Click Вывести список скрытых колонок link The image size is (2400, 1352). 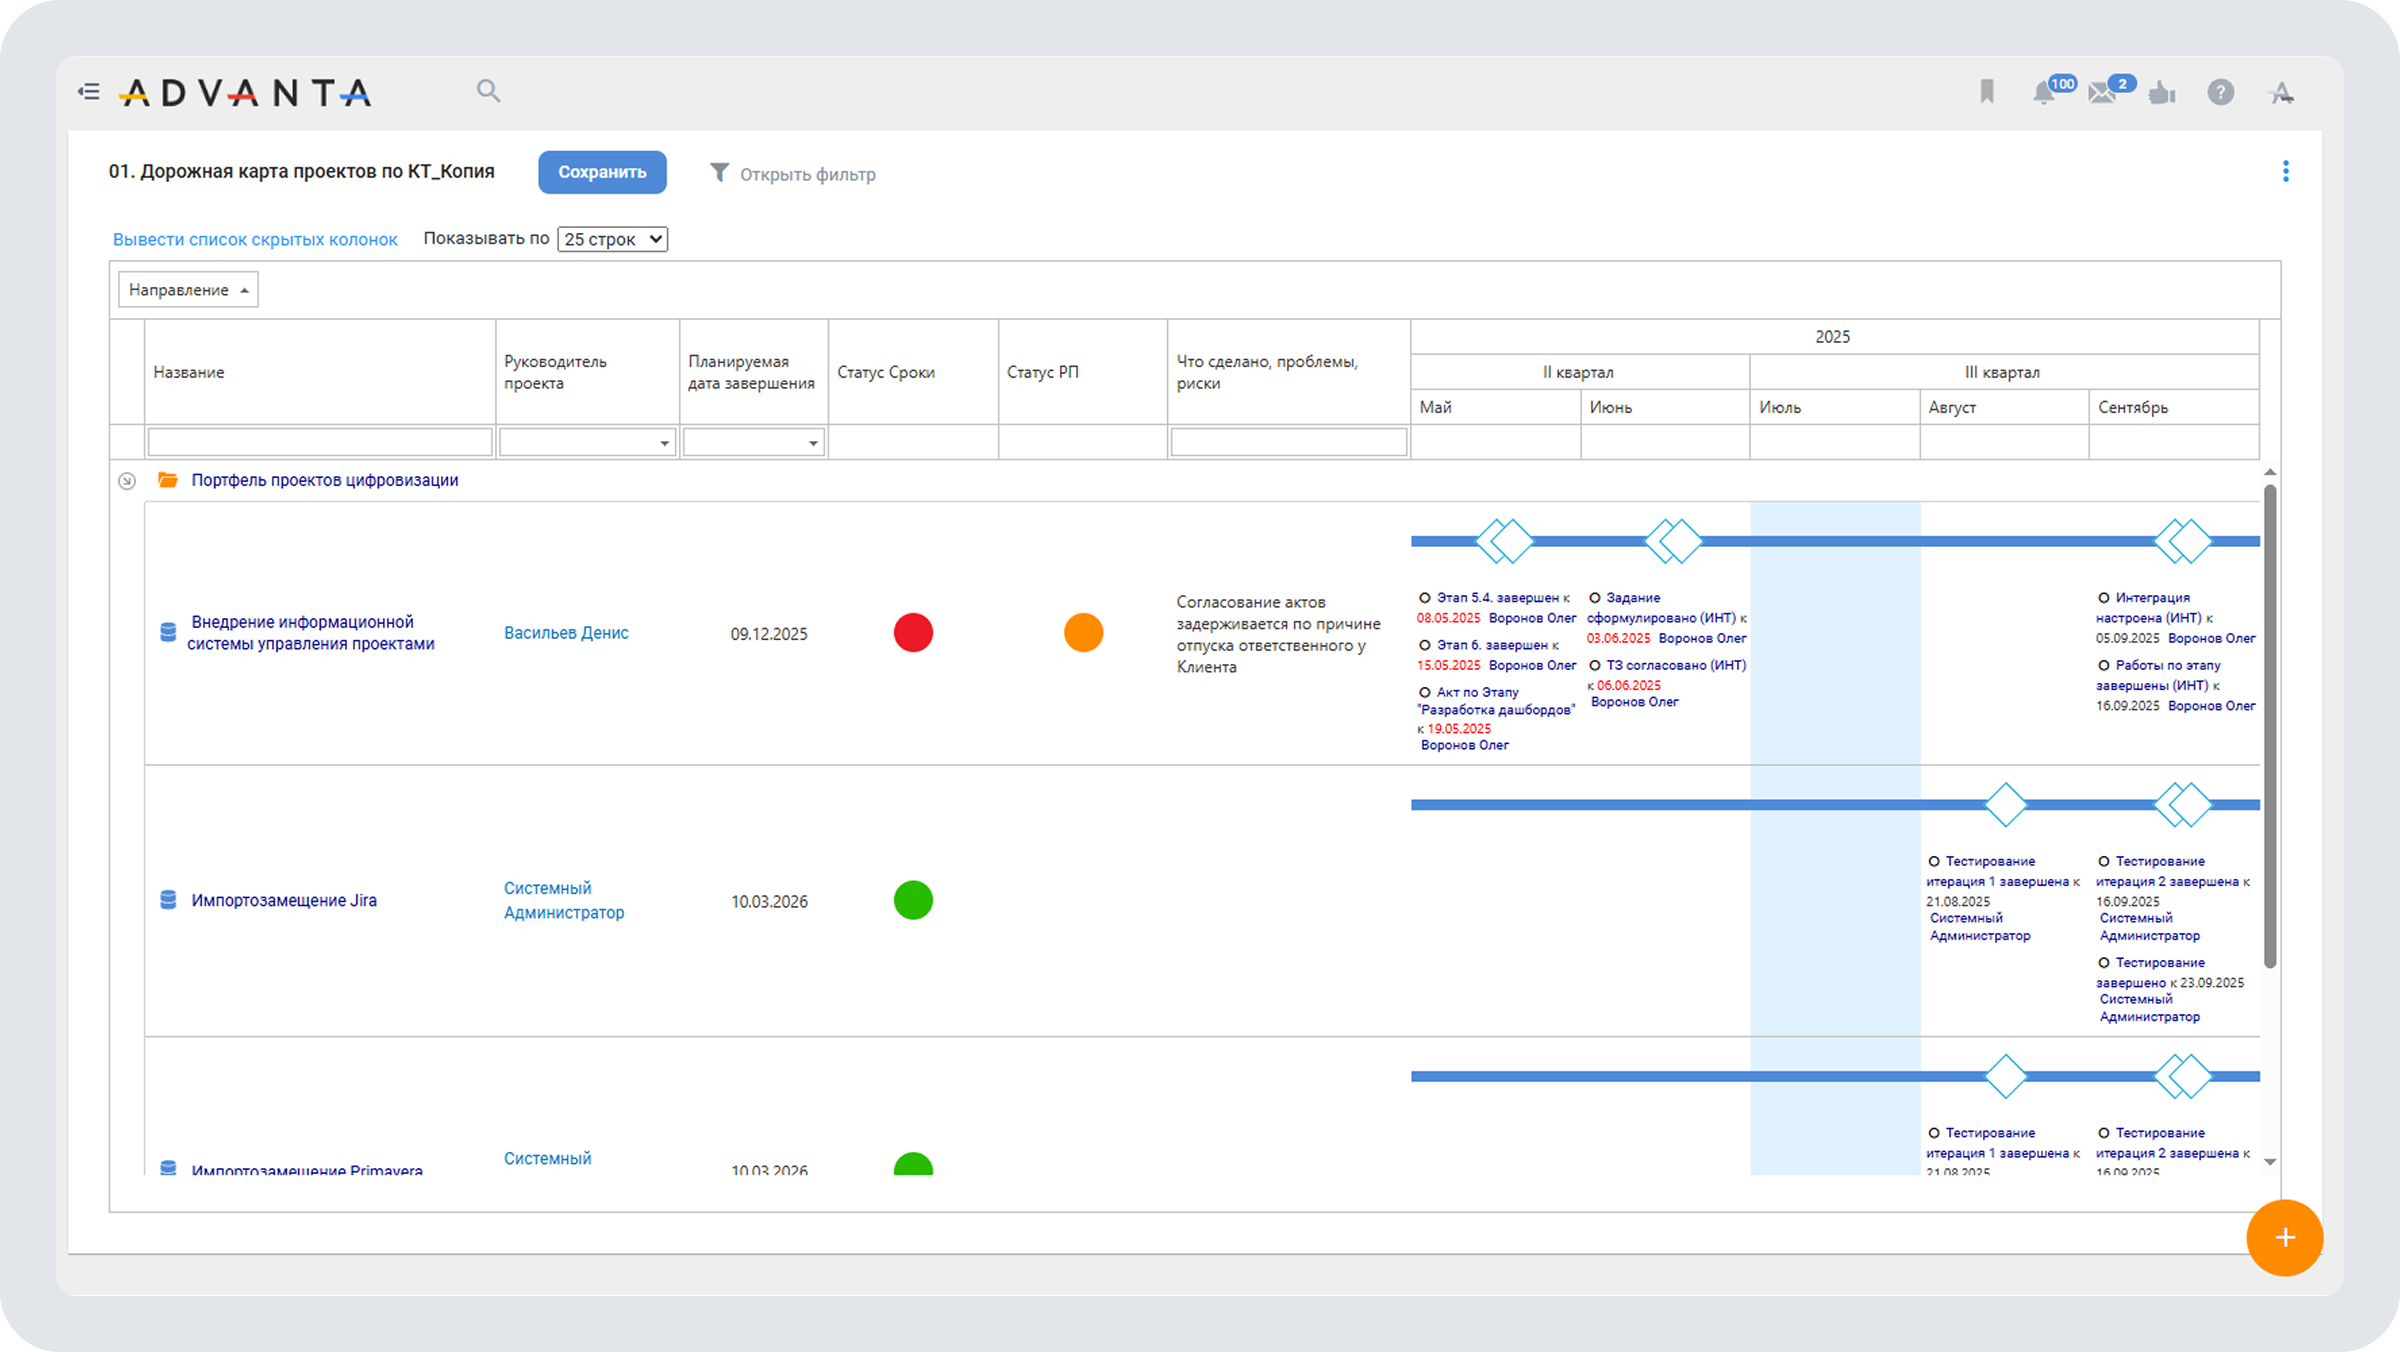[255, 240]
